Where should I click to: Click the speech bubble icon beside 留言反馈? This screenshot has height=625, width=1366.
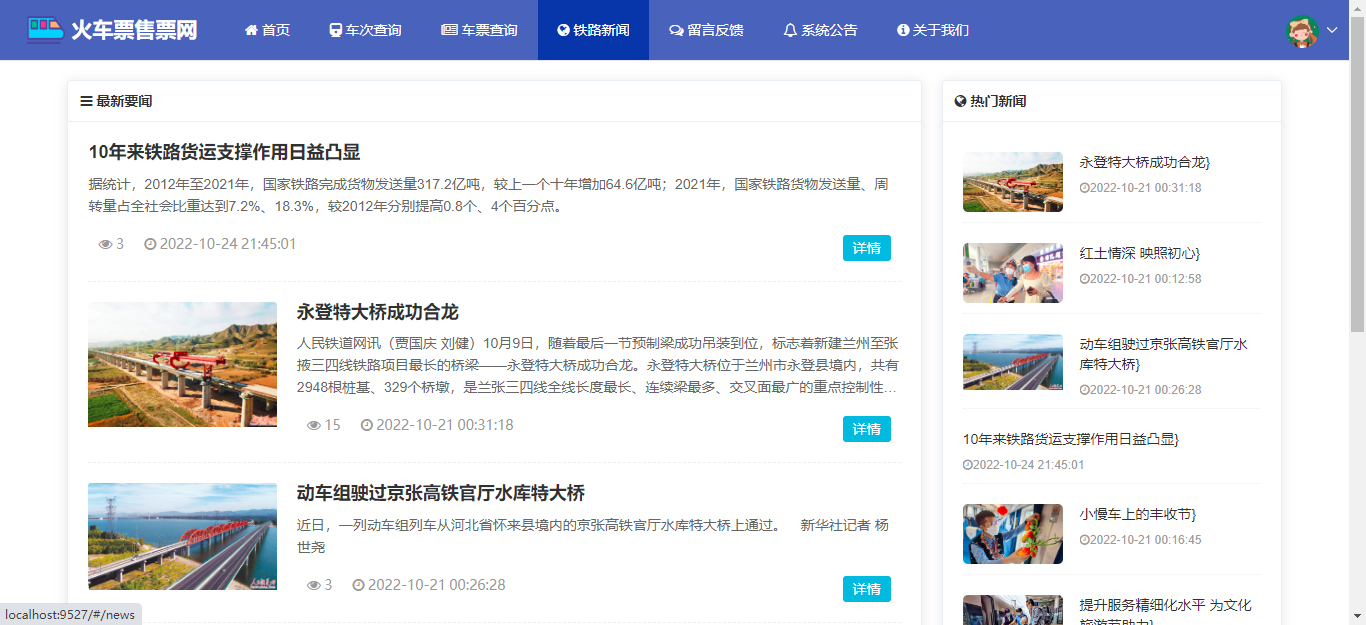[x=676, y=30]
